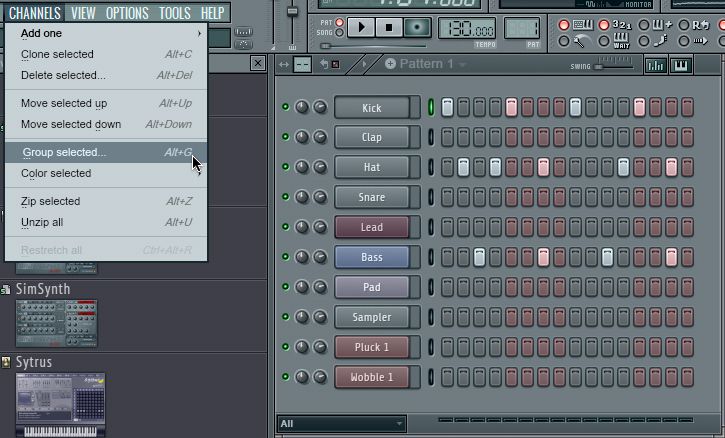The width and height of the screenshot is (725, 438).
Task: Toggle the auto-scroll arrow icon
Action: (700, 41)
